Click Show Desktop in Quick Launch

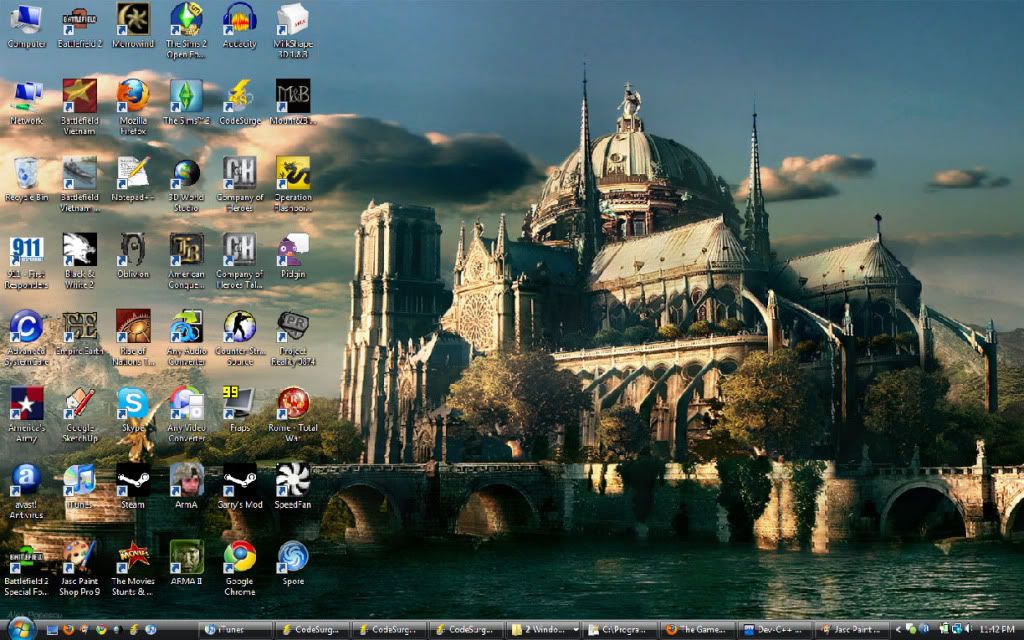tap(52, 630)
